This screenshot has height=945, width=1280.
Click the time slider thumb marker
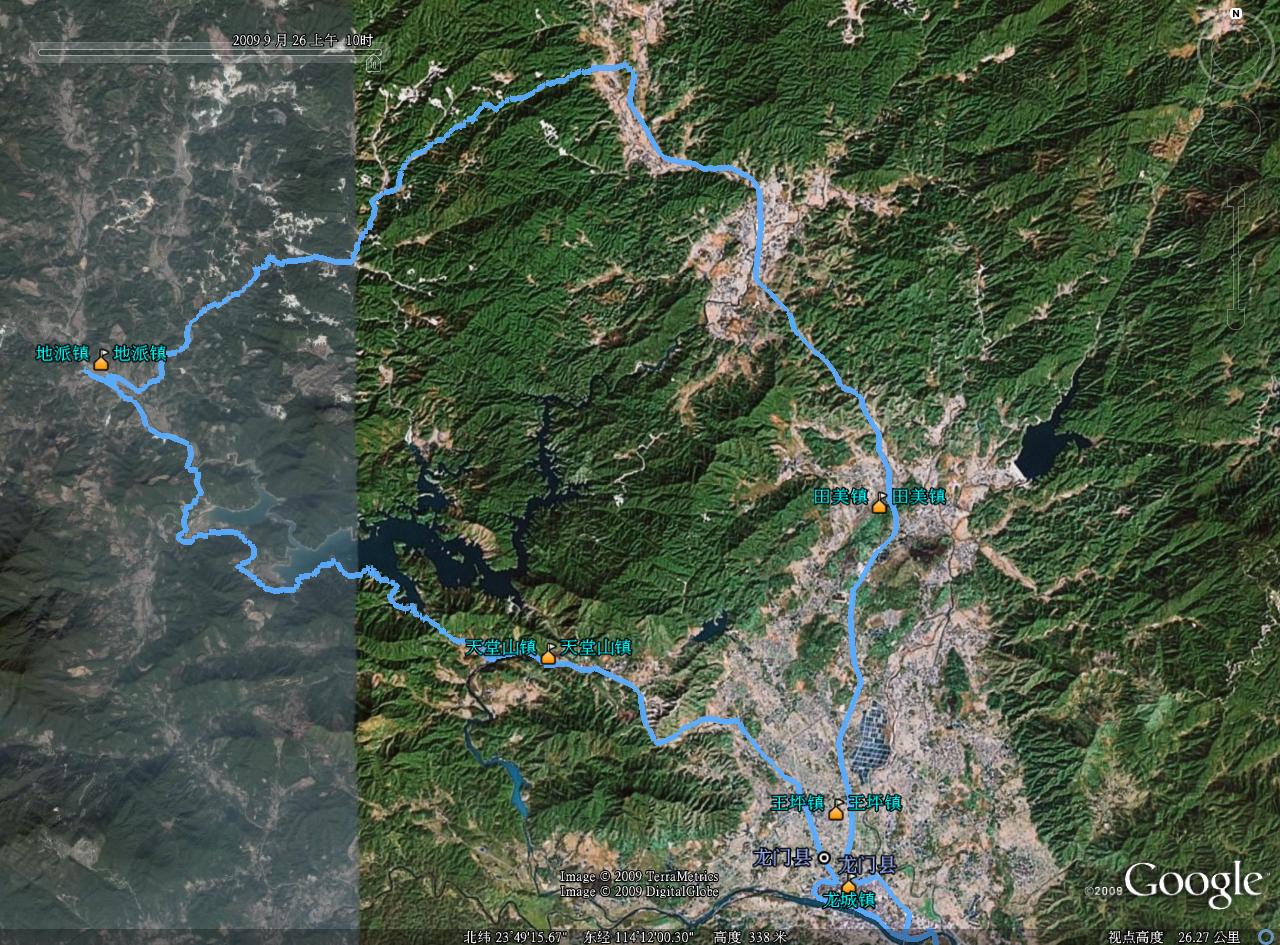pyautogui.click(x=373, y=62)
